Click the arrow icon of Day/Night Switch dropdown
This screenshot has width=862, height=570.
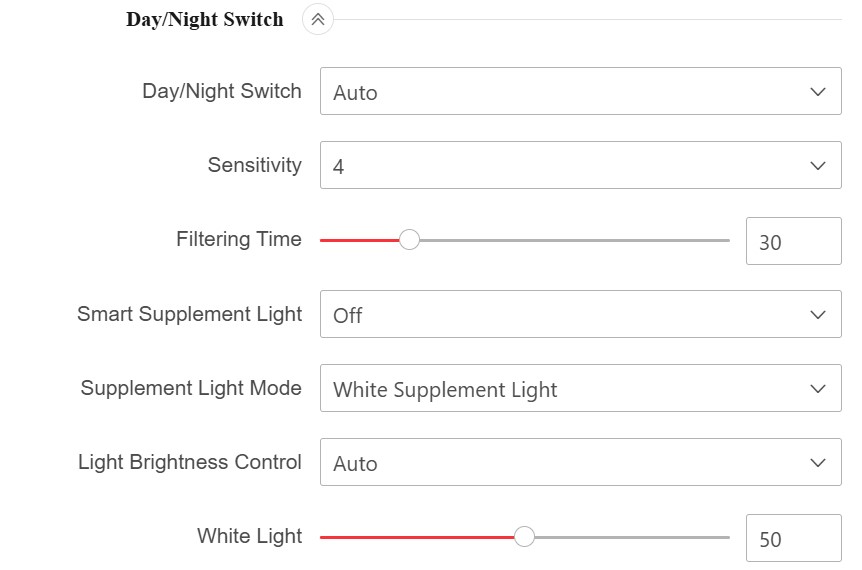click(x=818, y=92)
